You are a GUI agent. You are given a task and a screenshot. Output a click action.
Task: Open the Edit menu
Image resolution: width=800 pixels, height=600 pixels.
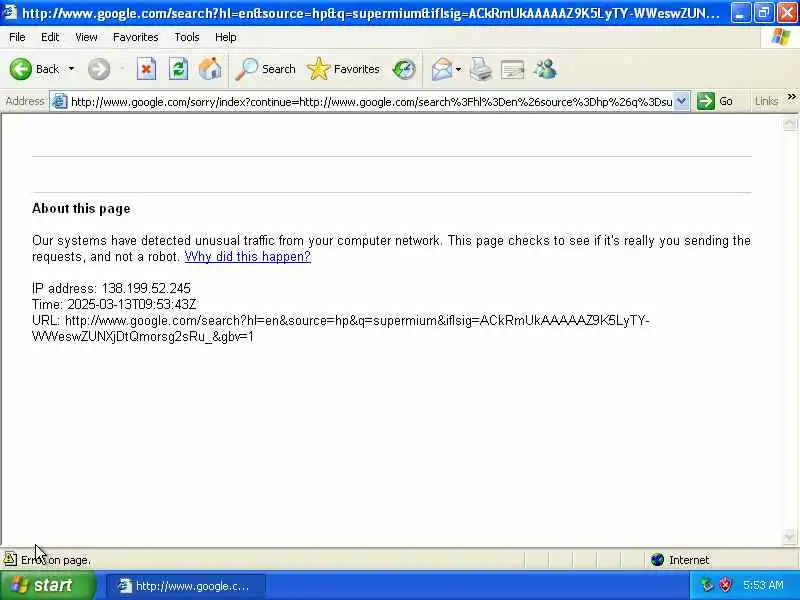tap(50, 37)
